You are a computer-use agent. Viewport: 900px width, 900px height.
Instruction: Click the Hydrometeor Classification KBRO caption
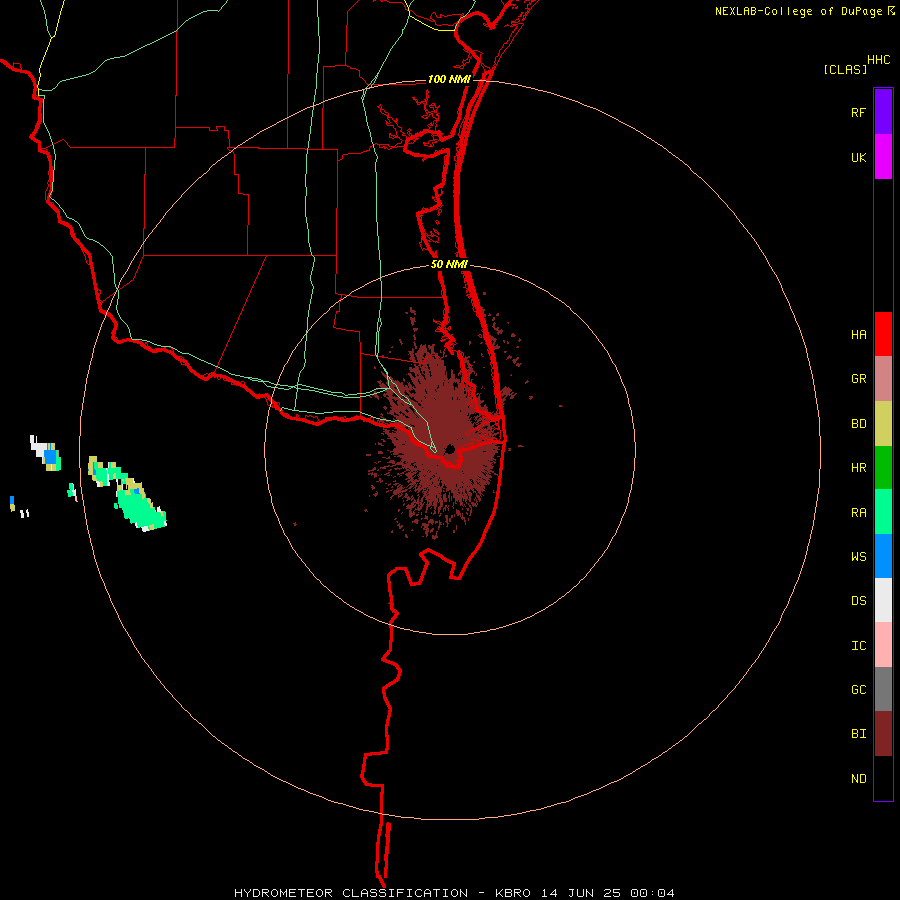[454, 893]
